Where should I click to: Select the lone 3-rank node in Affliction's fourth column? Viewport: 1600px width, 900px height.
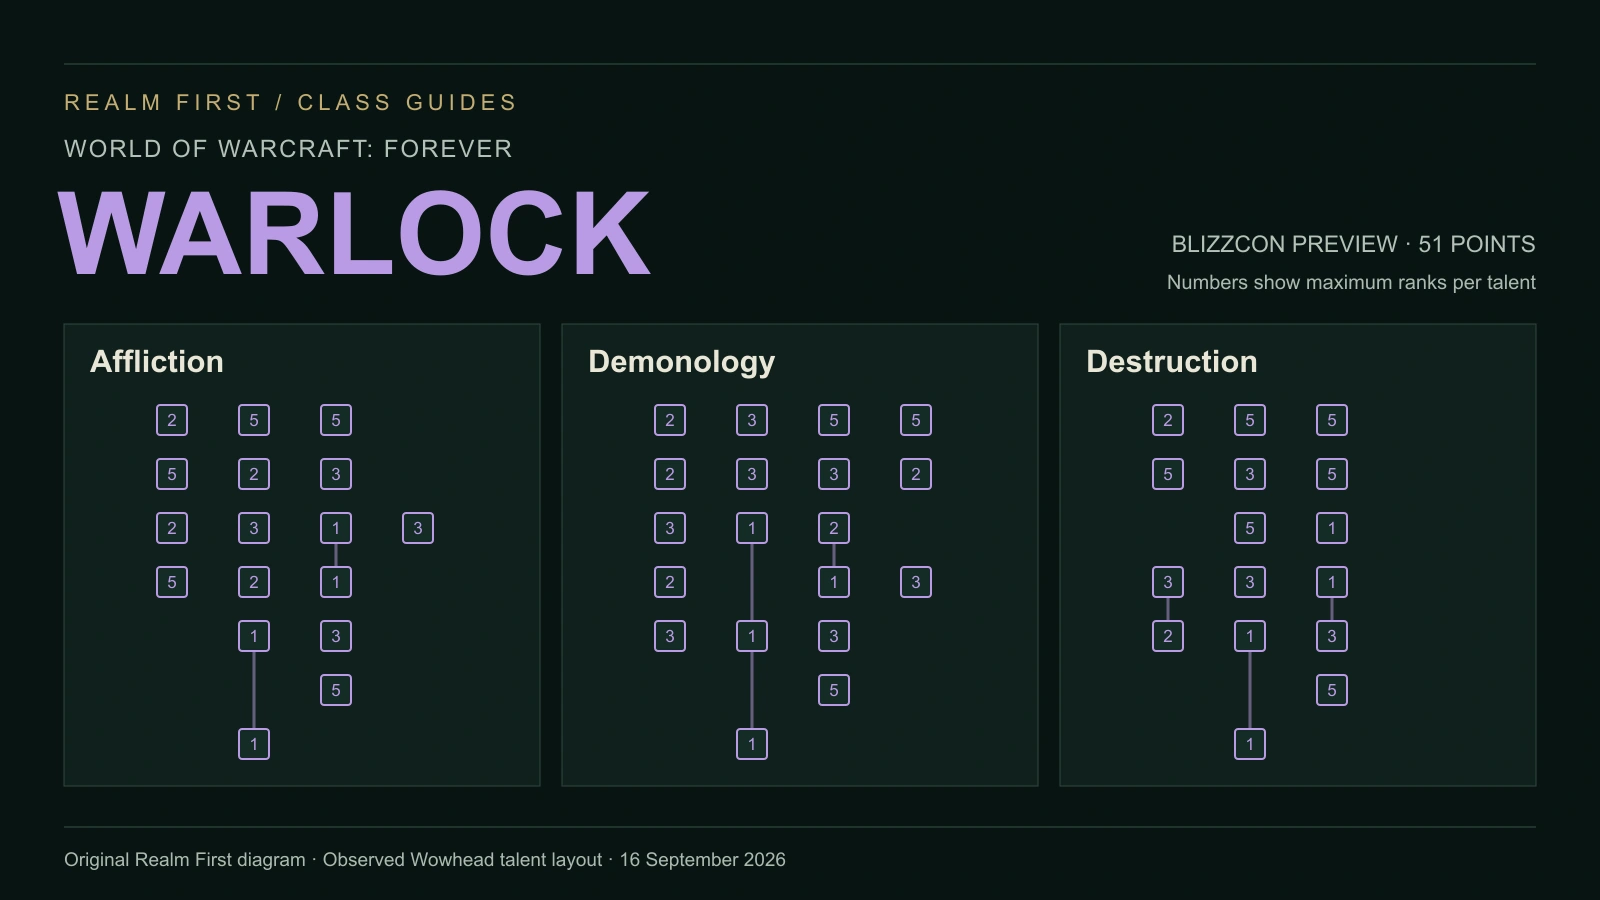418,528
